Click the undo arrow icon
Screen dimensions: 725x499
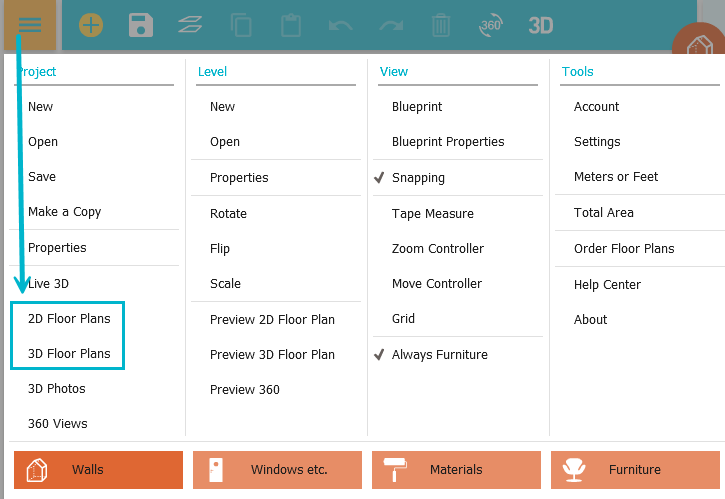click(x=340, y=25)
